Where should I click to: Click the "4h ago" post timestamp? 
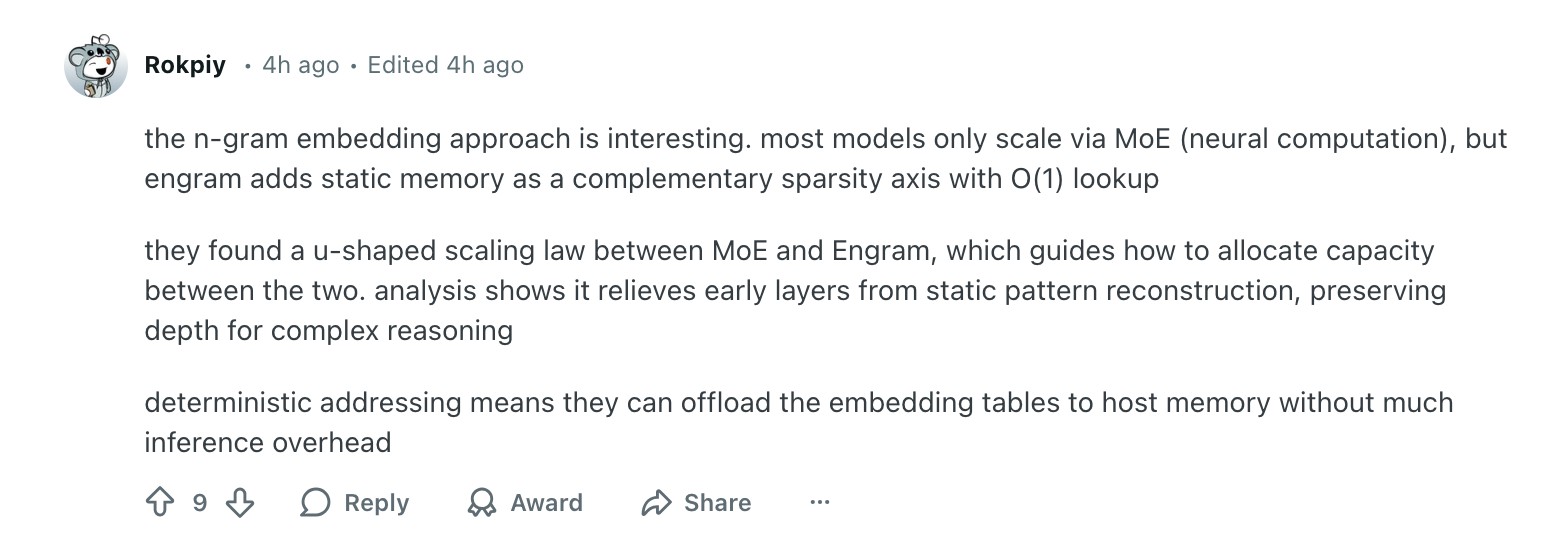pos(300,65)
